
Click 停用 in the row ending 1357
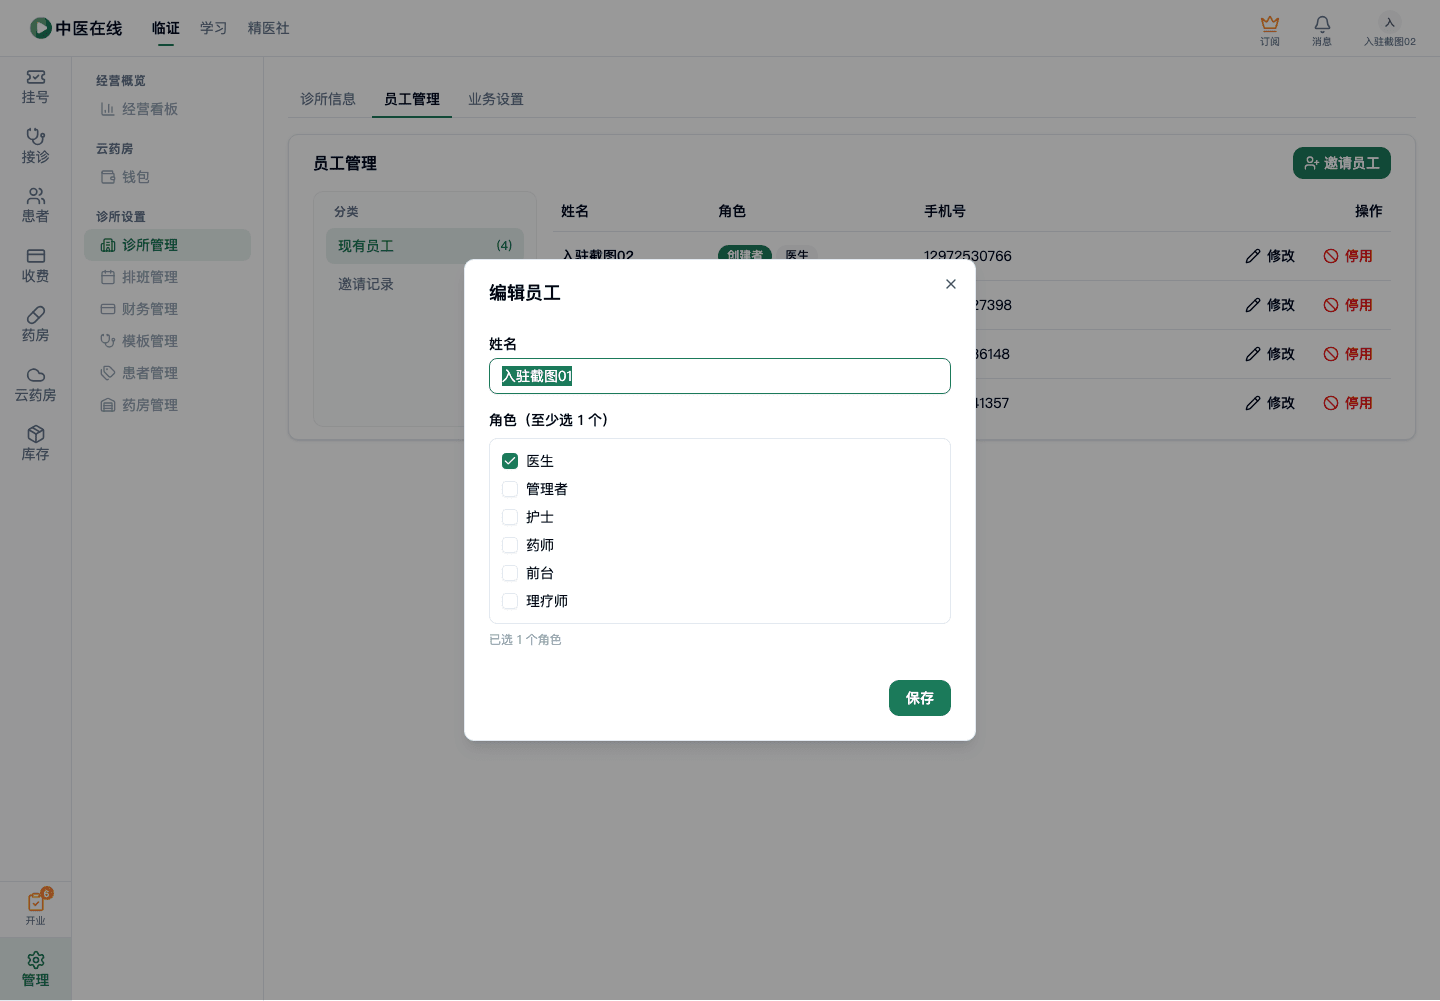click(x=1348, y=403)
